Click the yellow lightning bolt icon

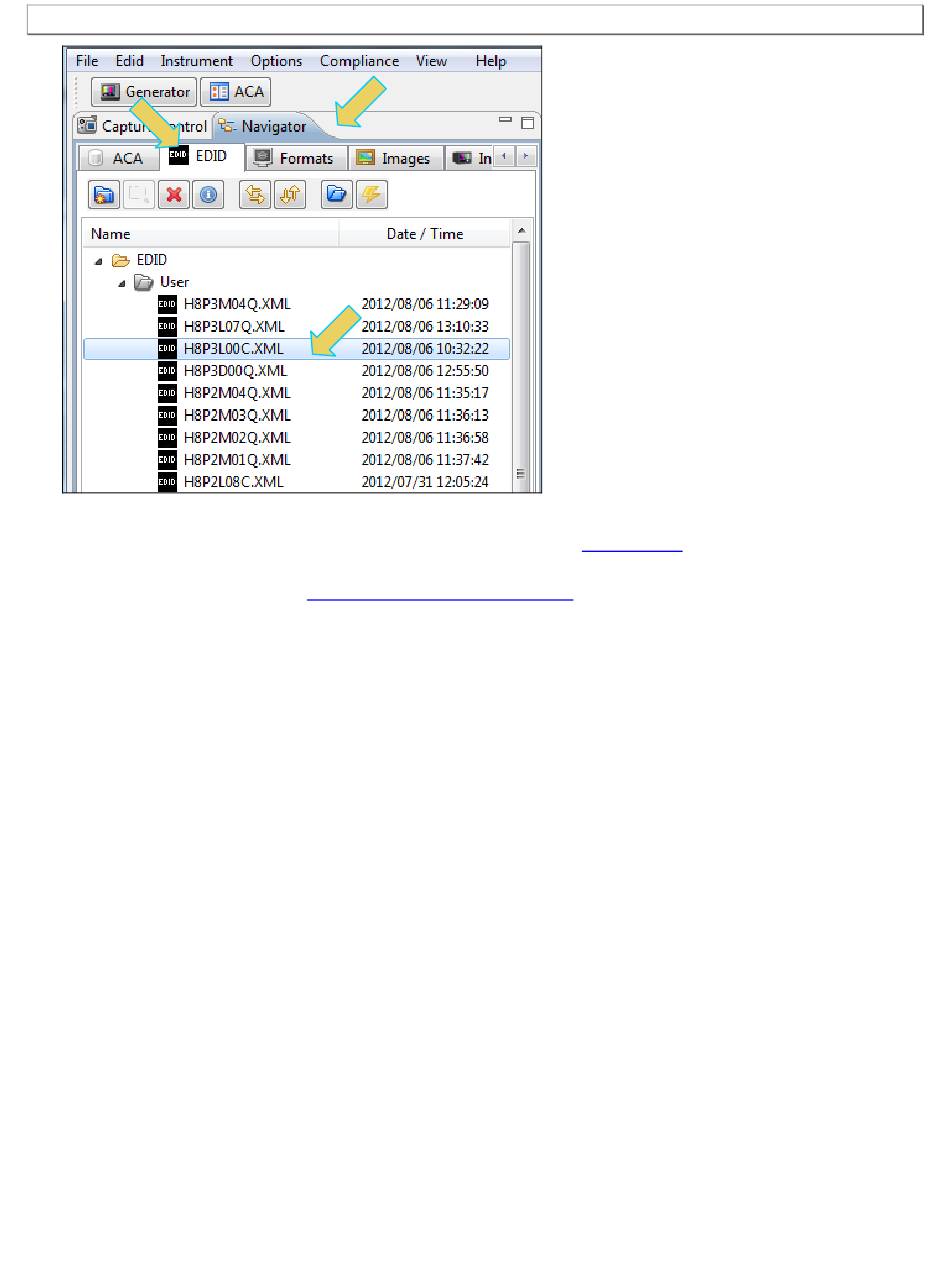pyautogui.click(x=372, y=195)
